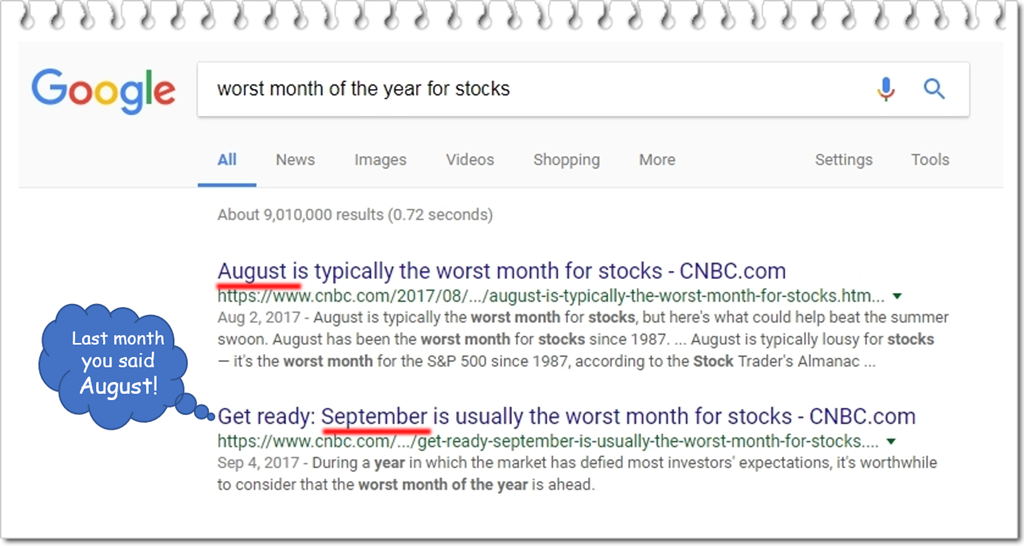
Task: Click the Google logo
Action: pos(103,90)
